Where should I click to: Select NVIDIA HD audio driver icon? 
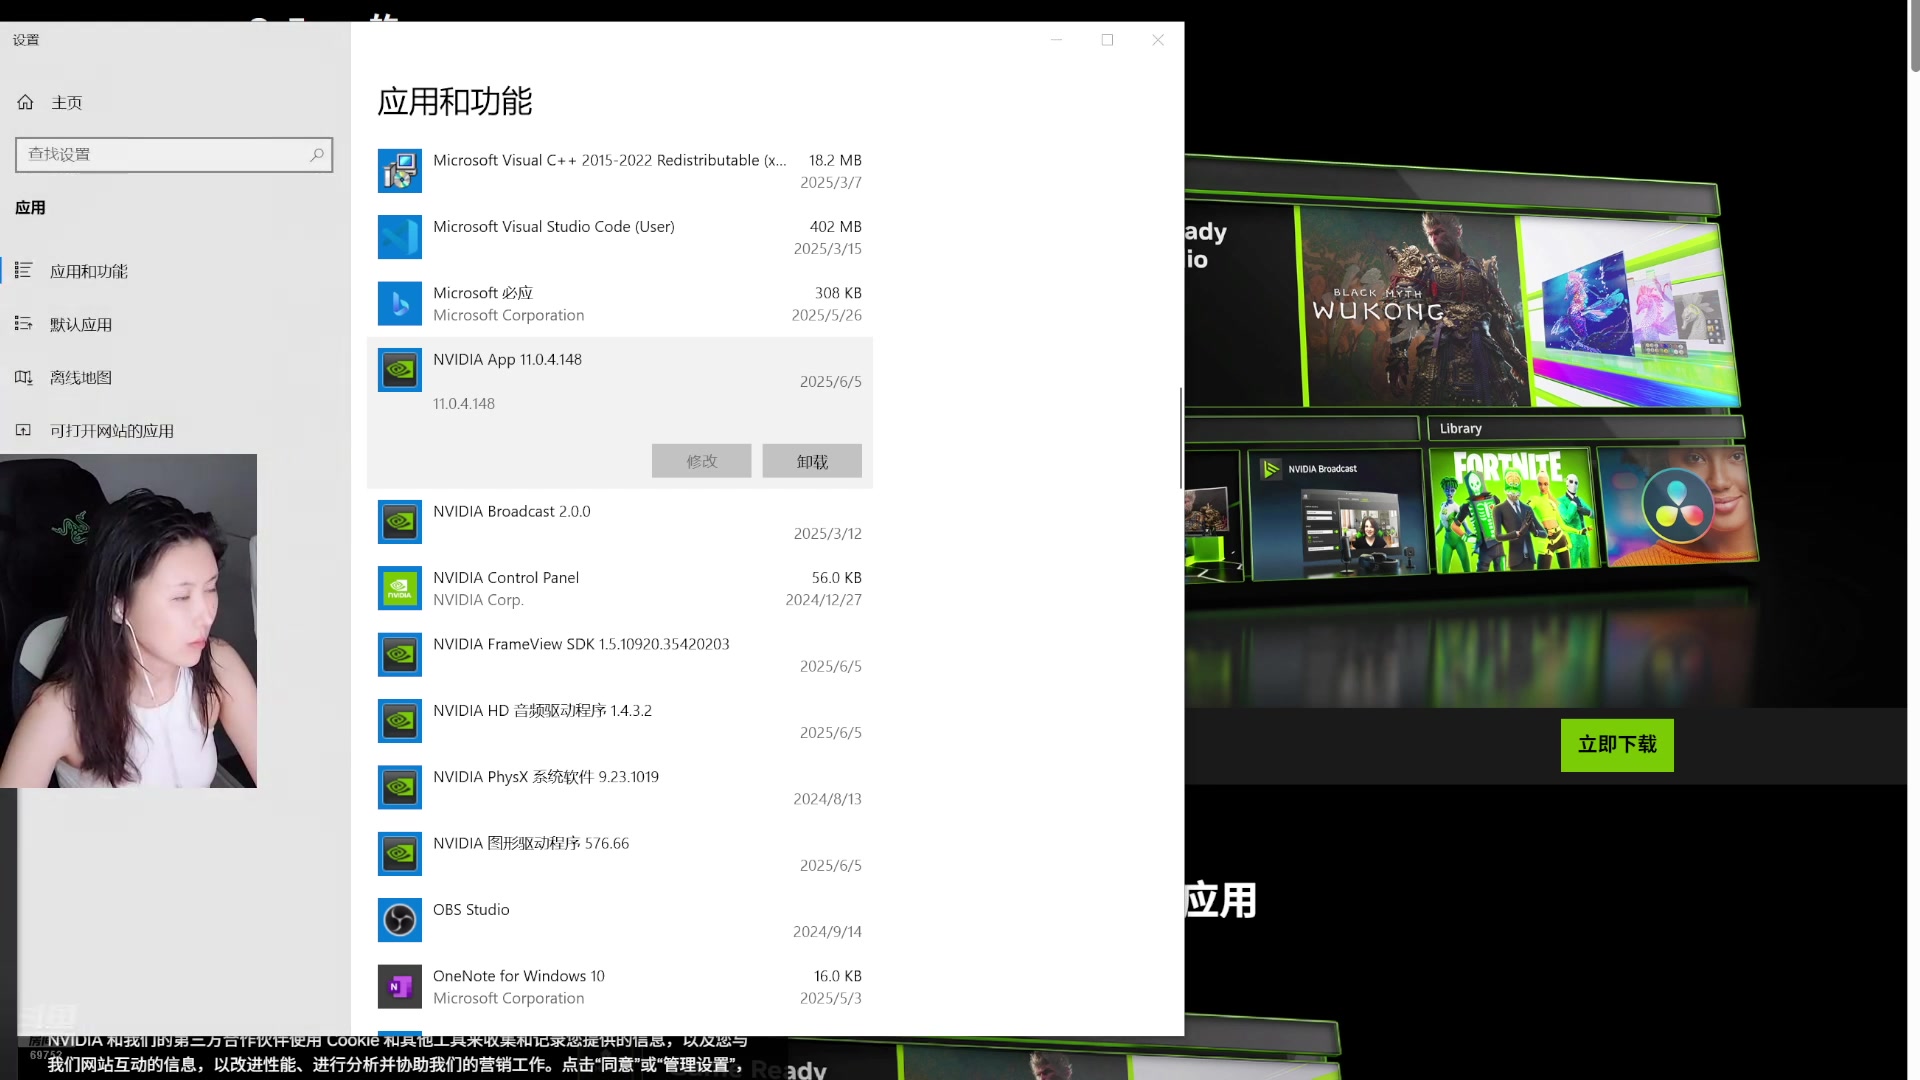click(x=399, y=721)
